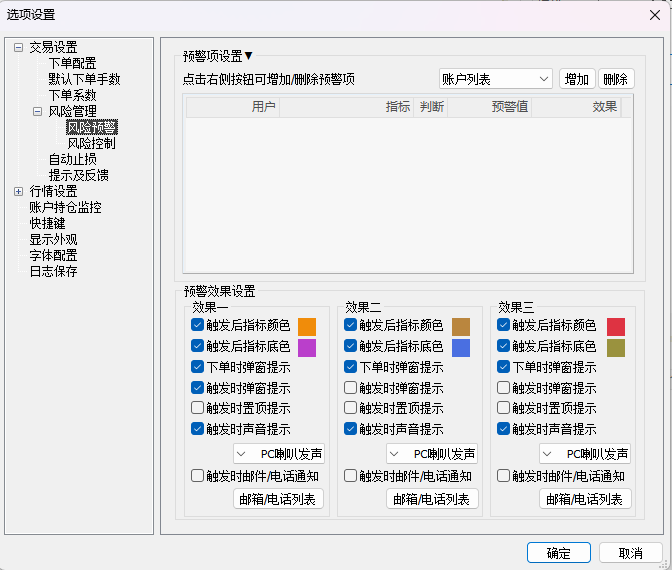Viewport: 672px width, 570px height.
Task: Enable 效果三 触发时弹窗提示
Action: (x=504, y=387)
